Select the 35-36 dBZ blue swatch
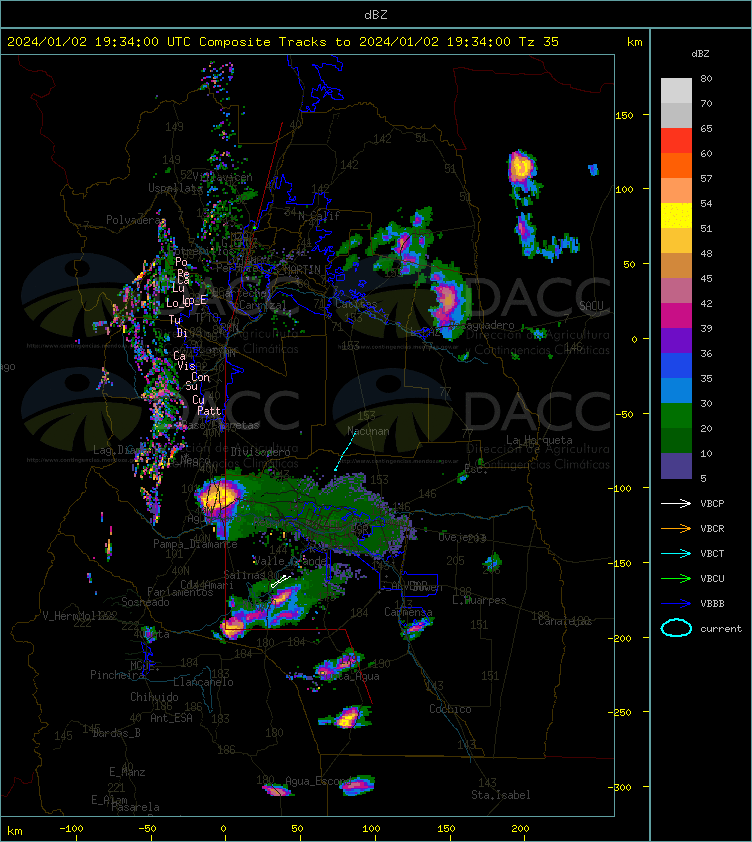The height and width of the screenshot is (842, 752). pyautogui.click(x=676, y=365)
